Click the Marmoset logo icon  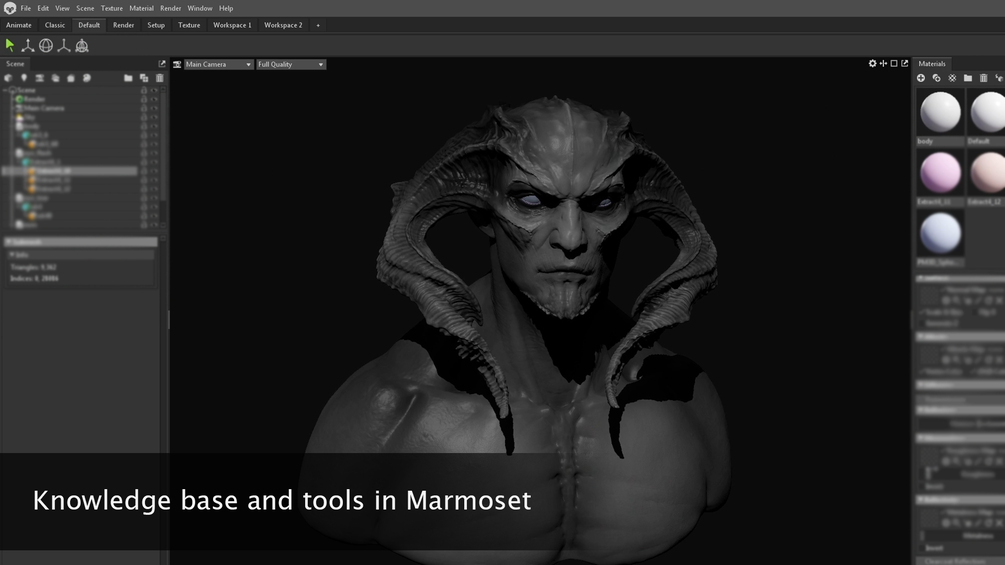10,8
